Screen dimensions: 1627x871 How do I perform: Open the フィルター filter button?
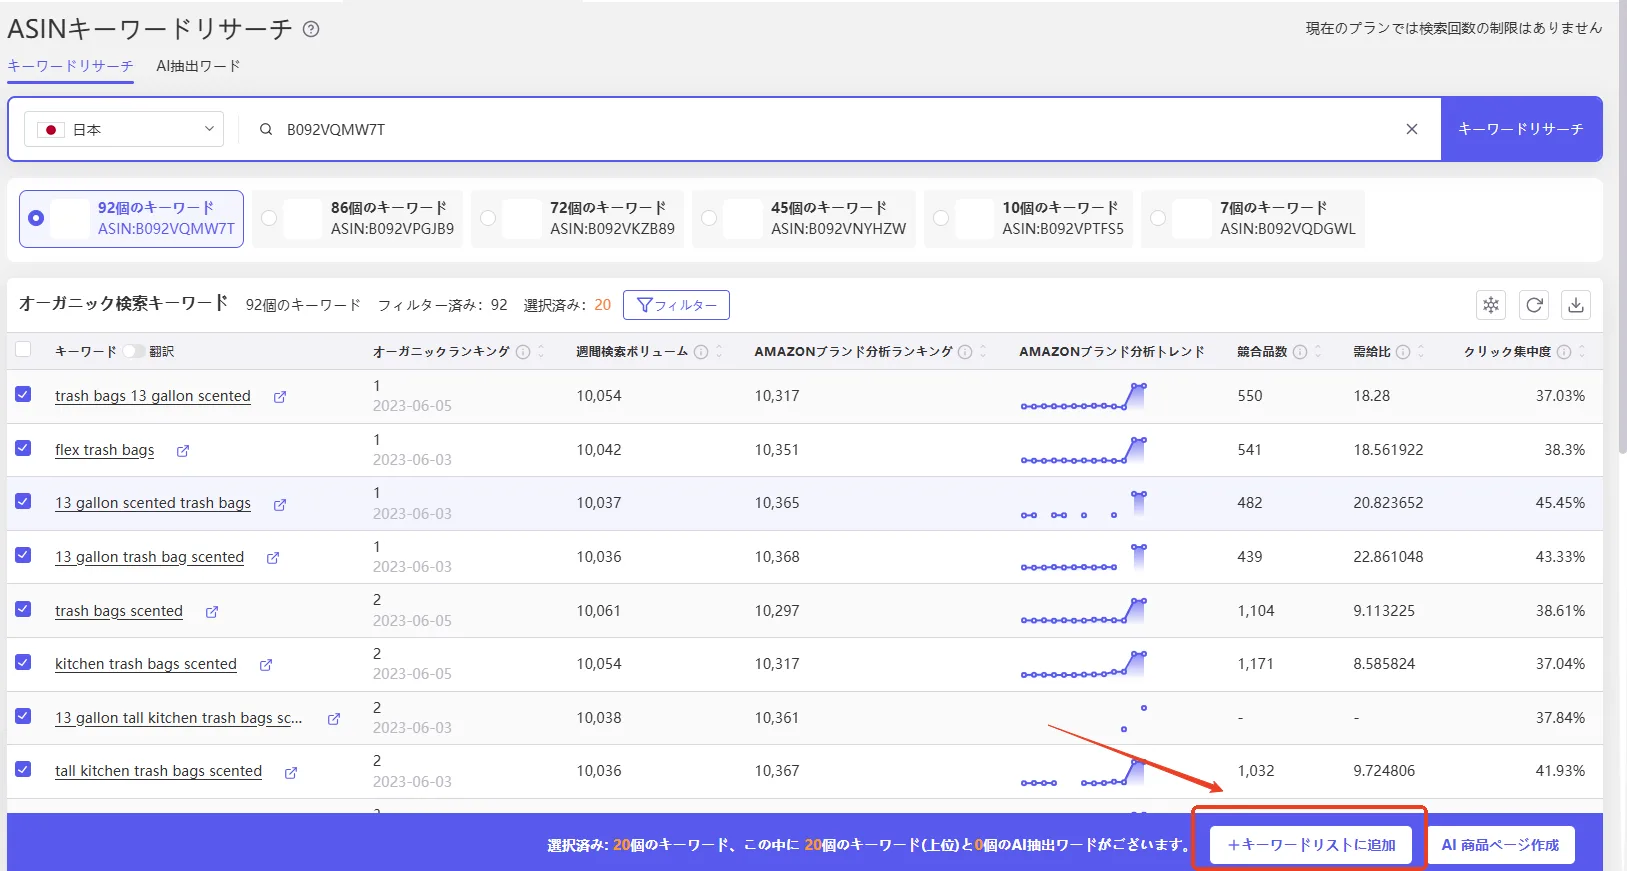676,305
